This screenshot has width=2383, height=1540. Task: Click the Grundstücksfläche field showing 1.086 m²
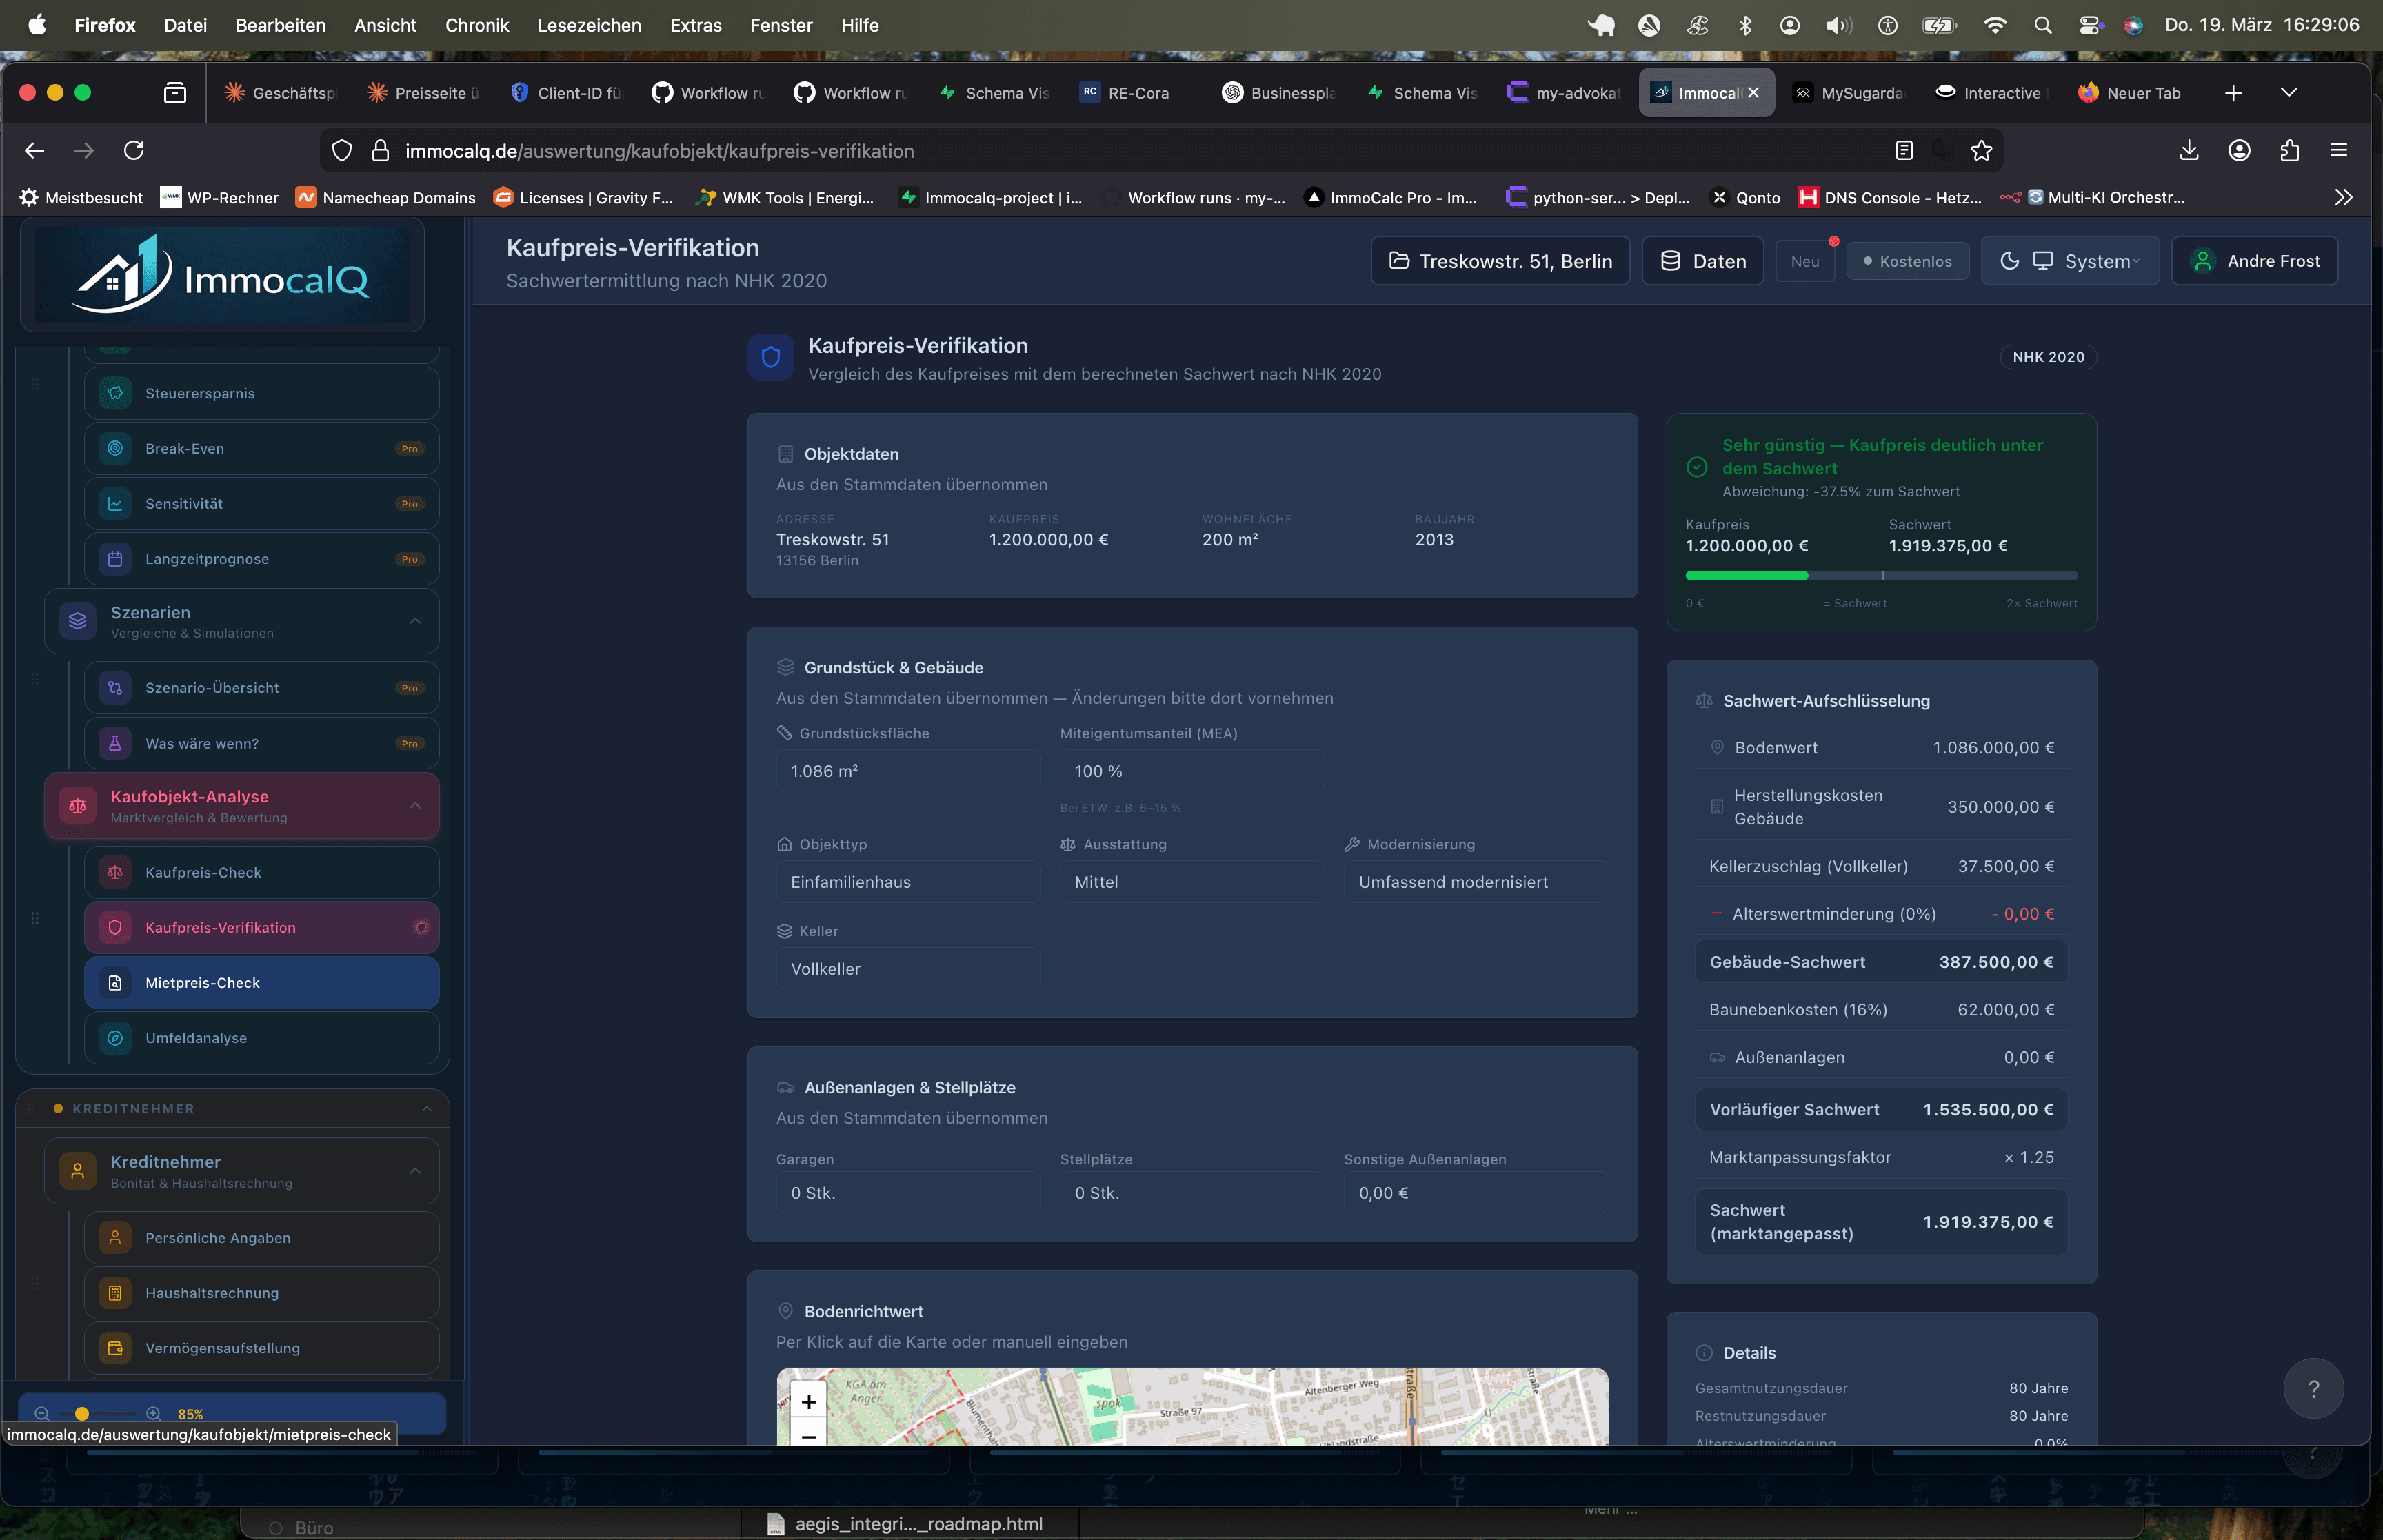[908, 771]
